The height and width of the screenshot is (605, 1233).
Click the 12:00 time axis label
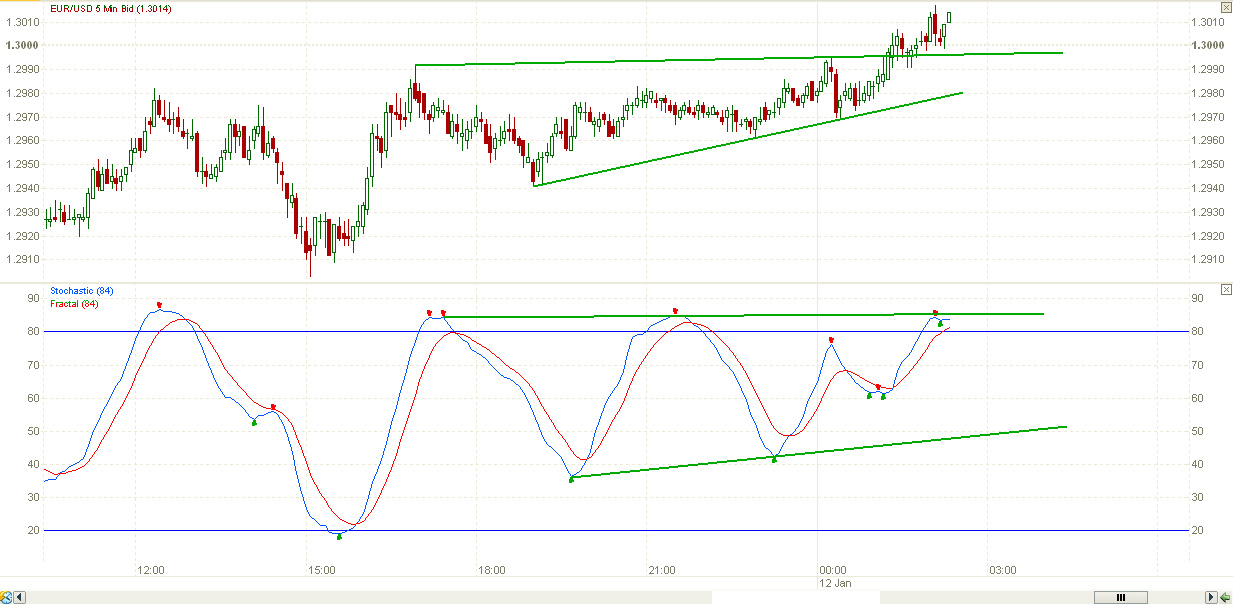(x=151, y=571)
